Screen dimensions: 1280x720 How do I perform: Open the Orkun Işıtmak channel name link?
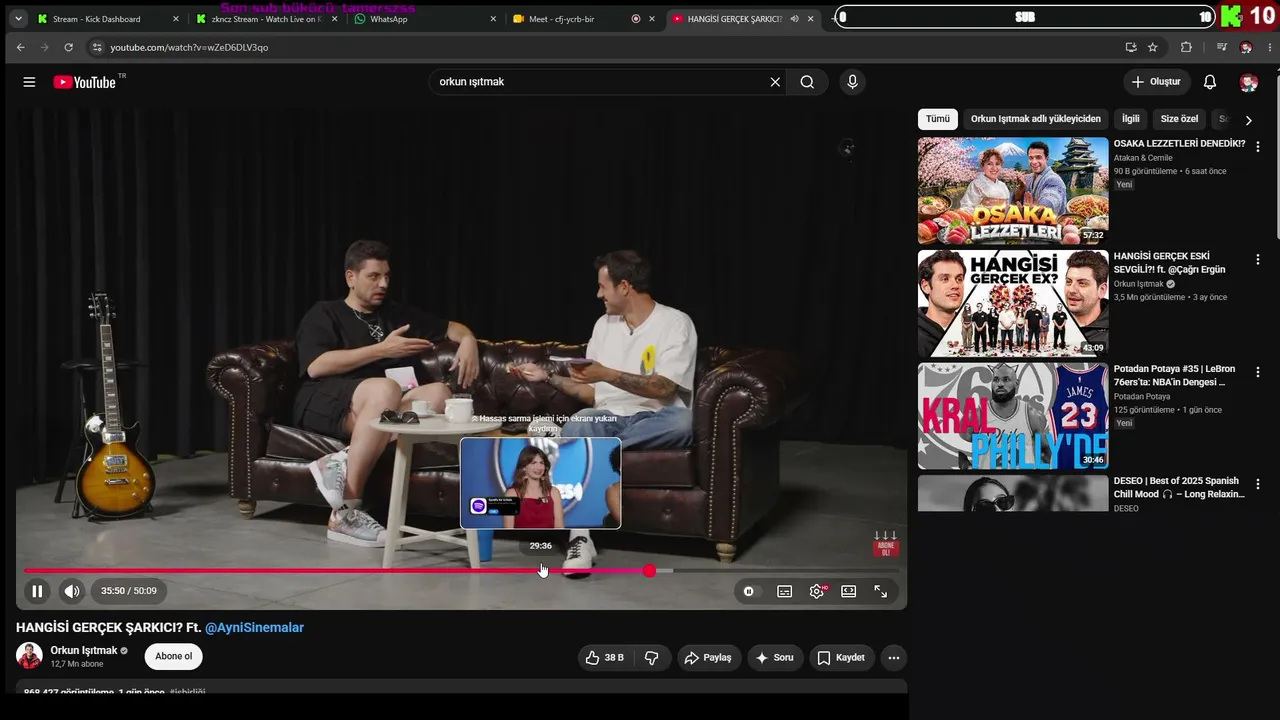click(x=83, y=650)
